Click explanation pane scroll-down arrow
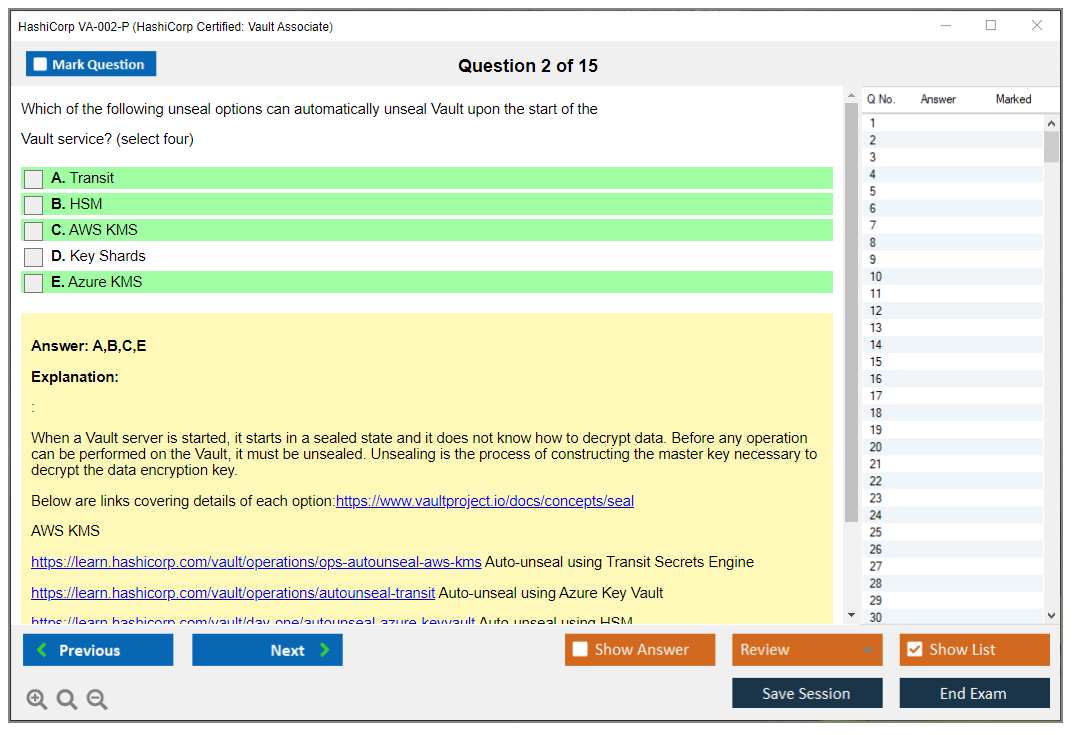 851,615
